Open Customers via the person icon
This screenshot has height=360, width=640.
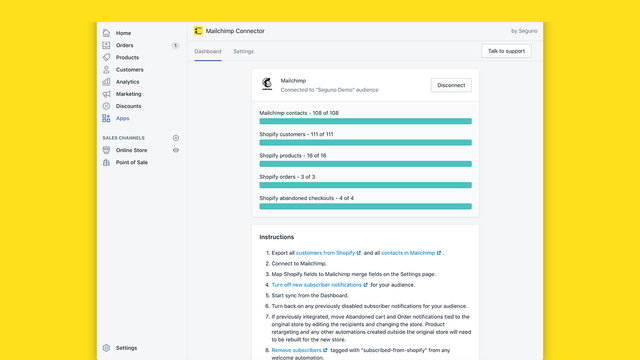click(106, 70)
